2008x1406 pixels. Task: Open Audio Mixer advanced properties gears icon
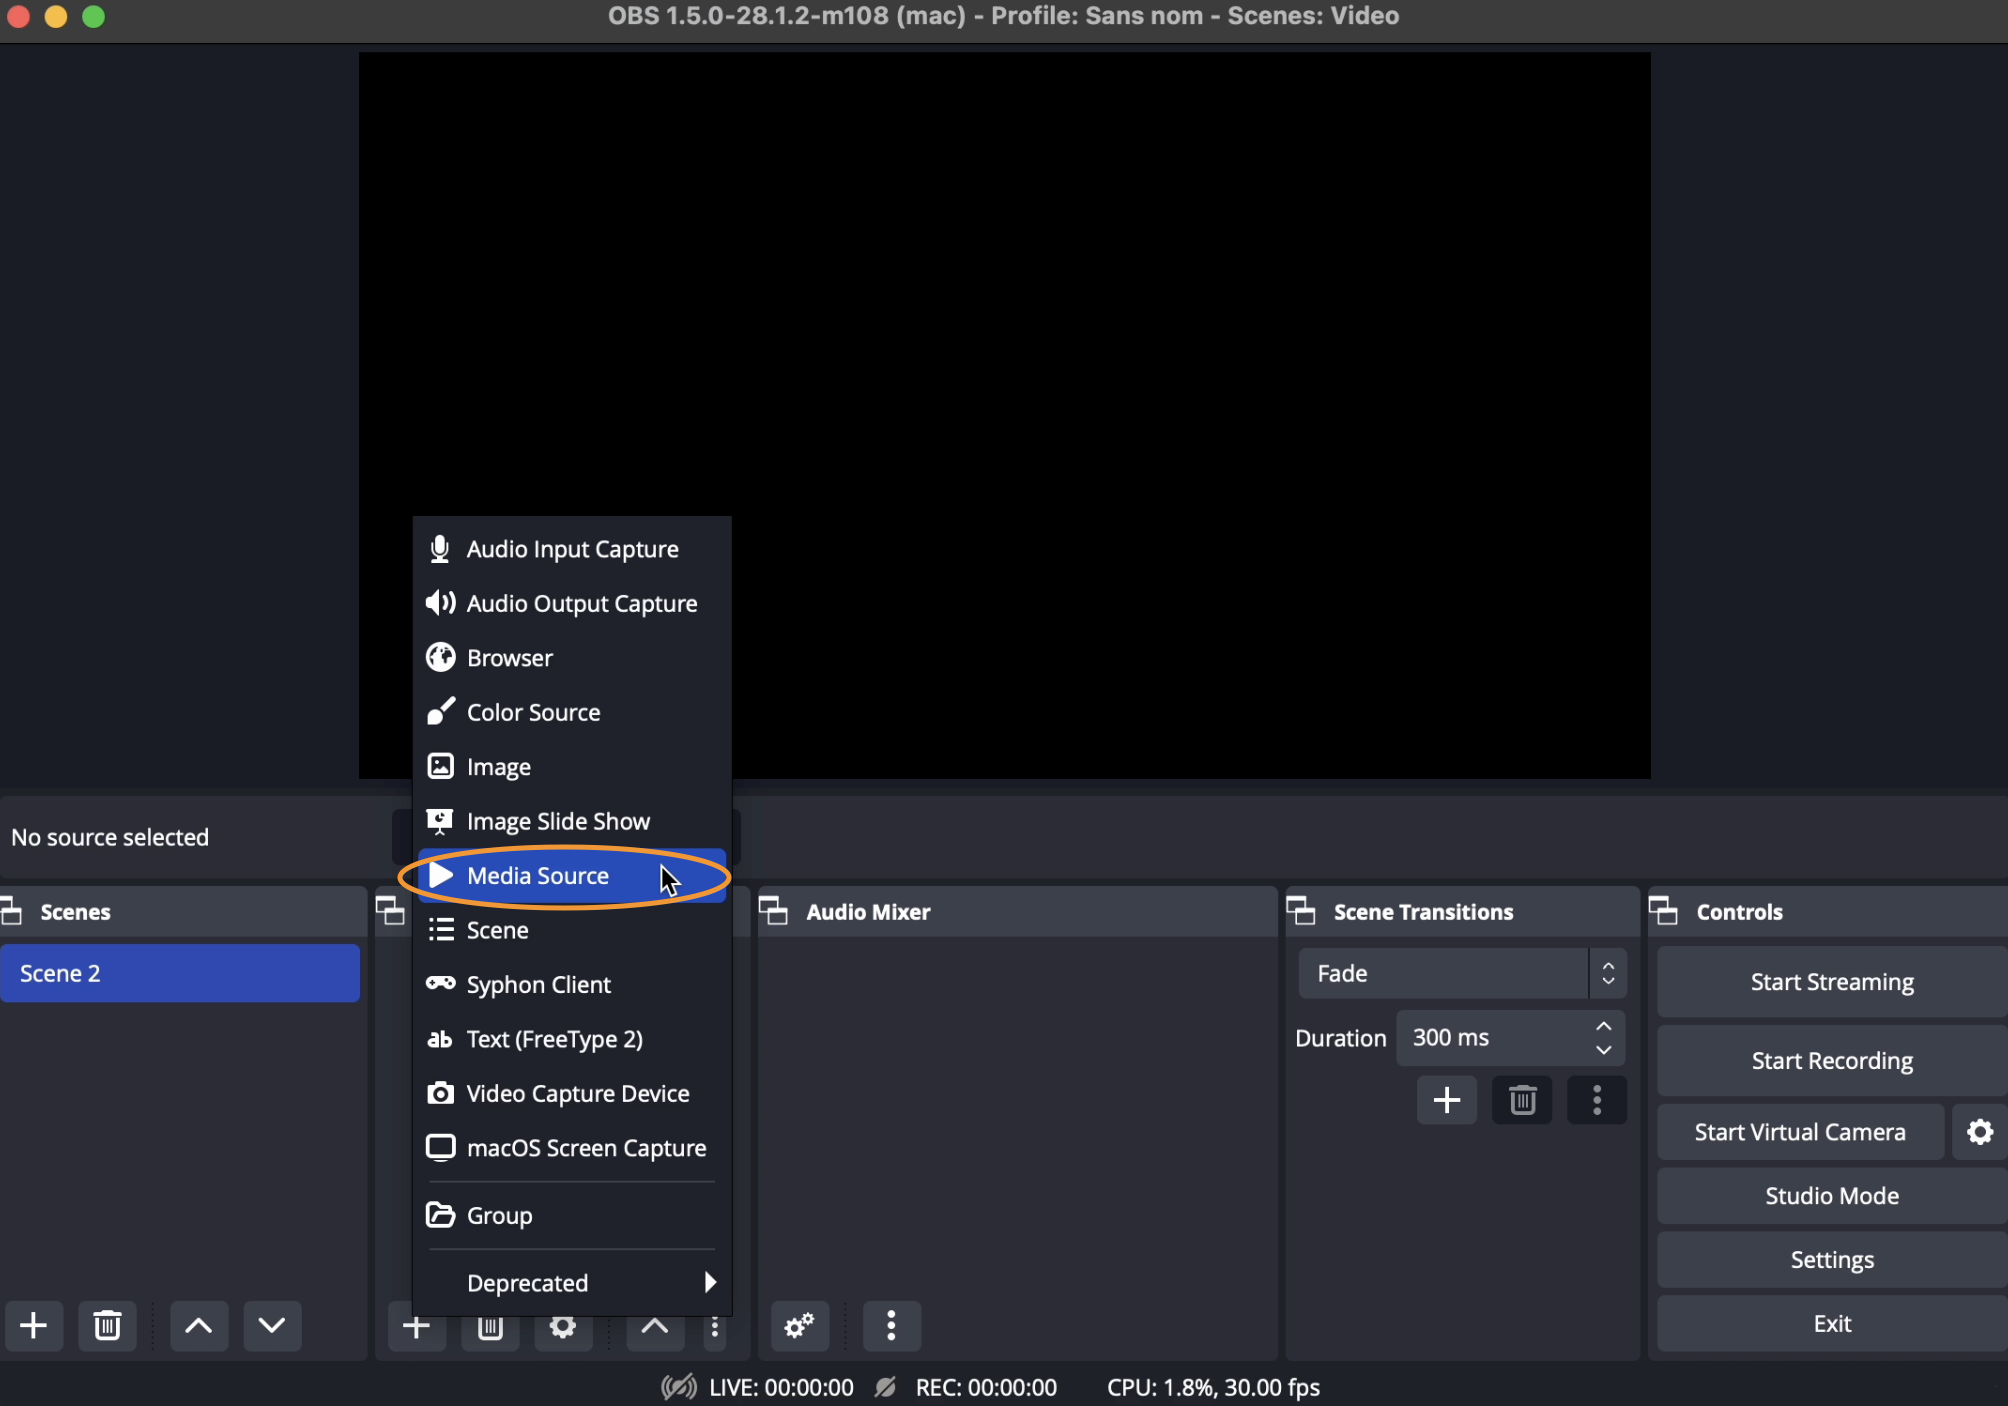(x=799, y=1326)
